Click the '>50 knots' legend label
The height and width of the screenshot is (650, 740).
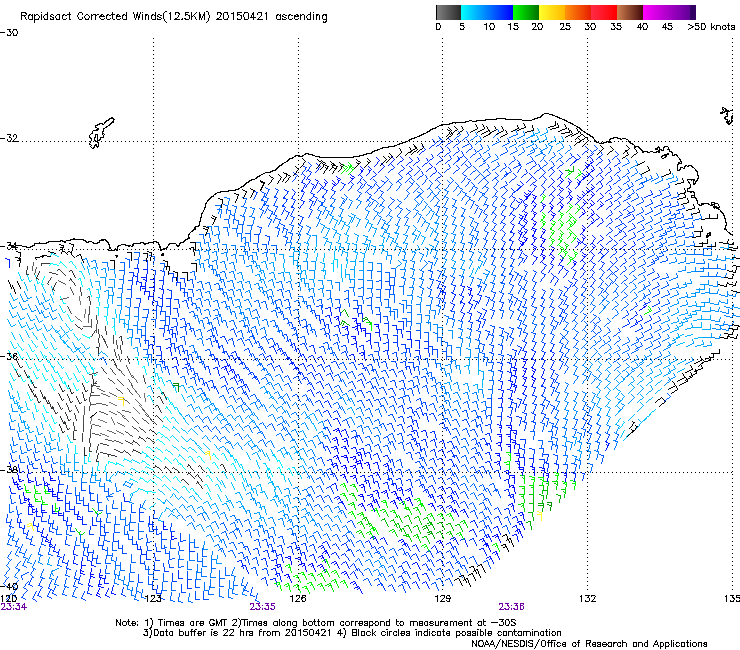point(711,27)
